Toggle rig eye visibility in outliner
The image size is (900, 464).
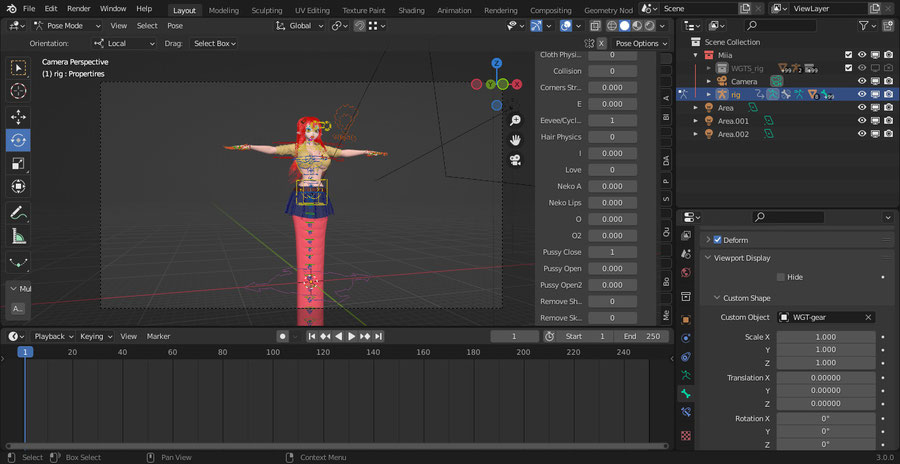[862, 94]
